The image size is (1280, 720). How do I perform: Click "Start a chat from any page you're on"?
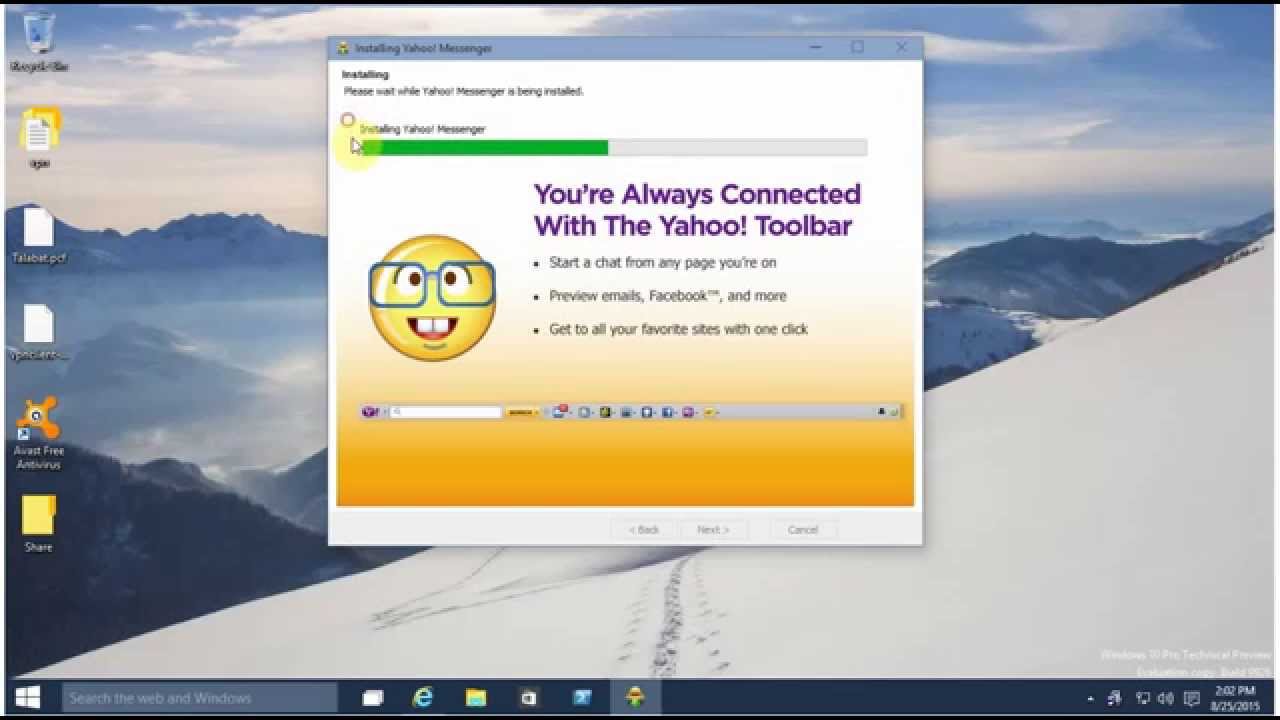662,263
